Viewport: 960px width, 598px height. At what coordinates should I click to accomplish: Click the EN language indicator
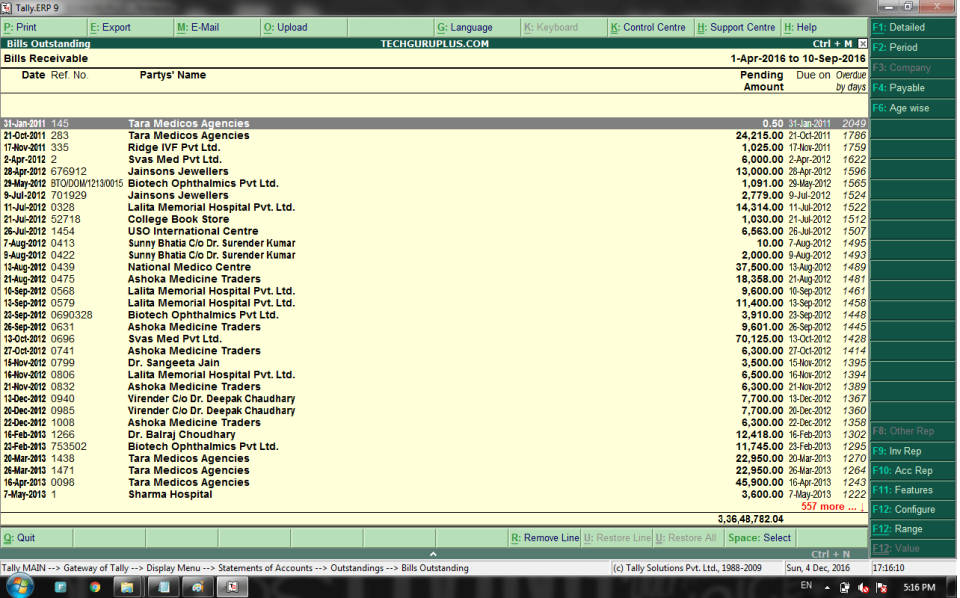pyautogui.click(x=806, y=586)
